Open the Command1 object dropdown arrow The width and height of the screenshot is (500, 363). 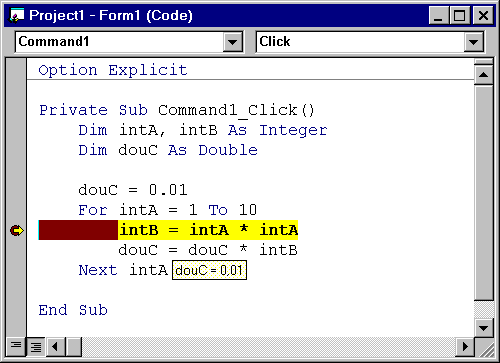tap(232, 42)
